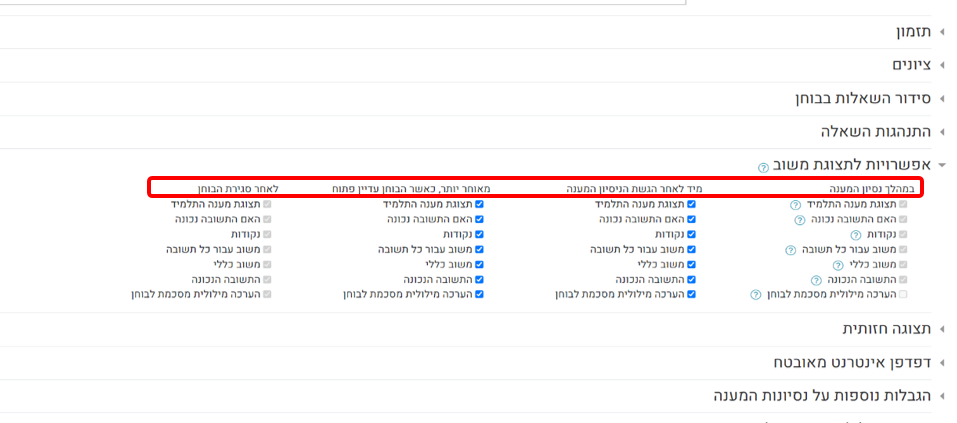The width and height of the screenshot is (957, 423).
Task: Open the 'דפדפן אינטרנט מאובטח' section heading
Action: (852, 362)
